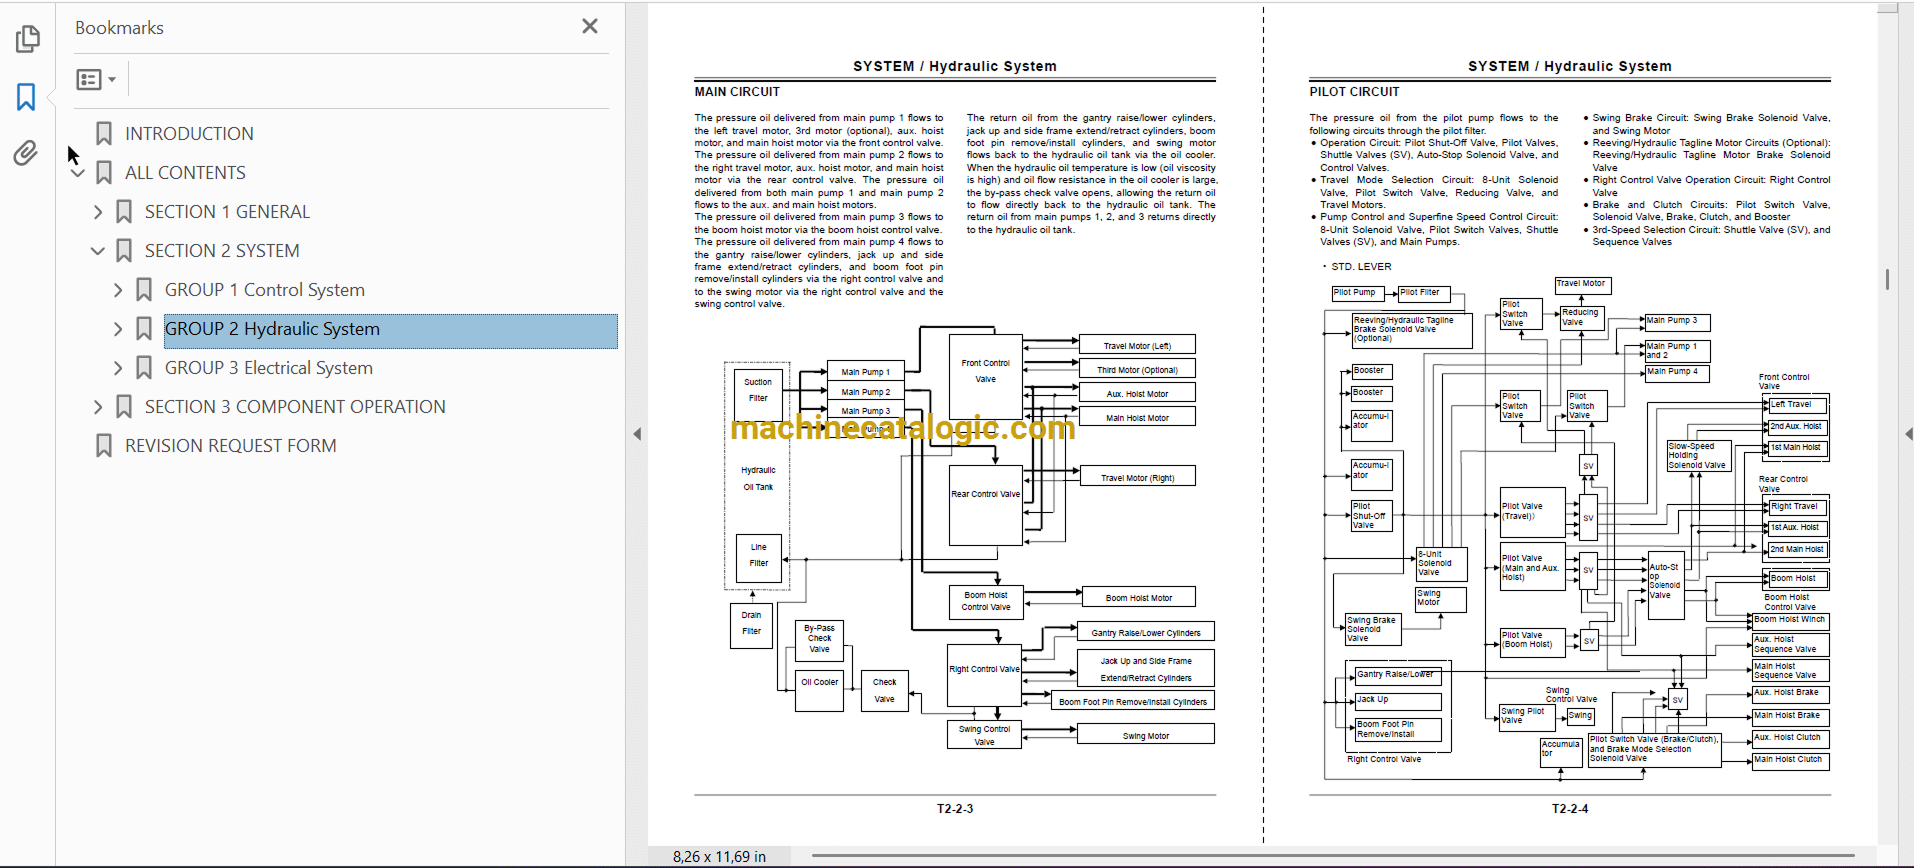Open the Attachments paperclip panel
The width and height of the screenshot is (1914, 868).
pyautogui.click(x=27, y=153)
